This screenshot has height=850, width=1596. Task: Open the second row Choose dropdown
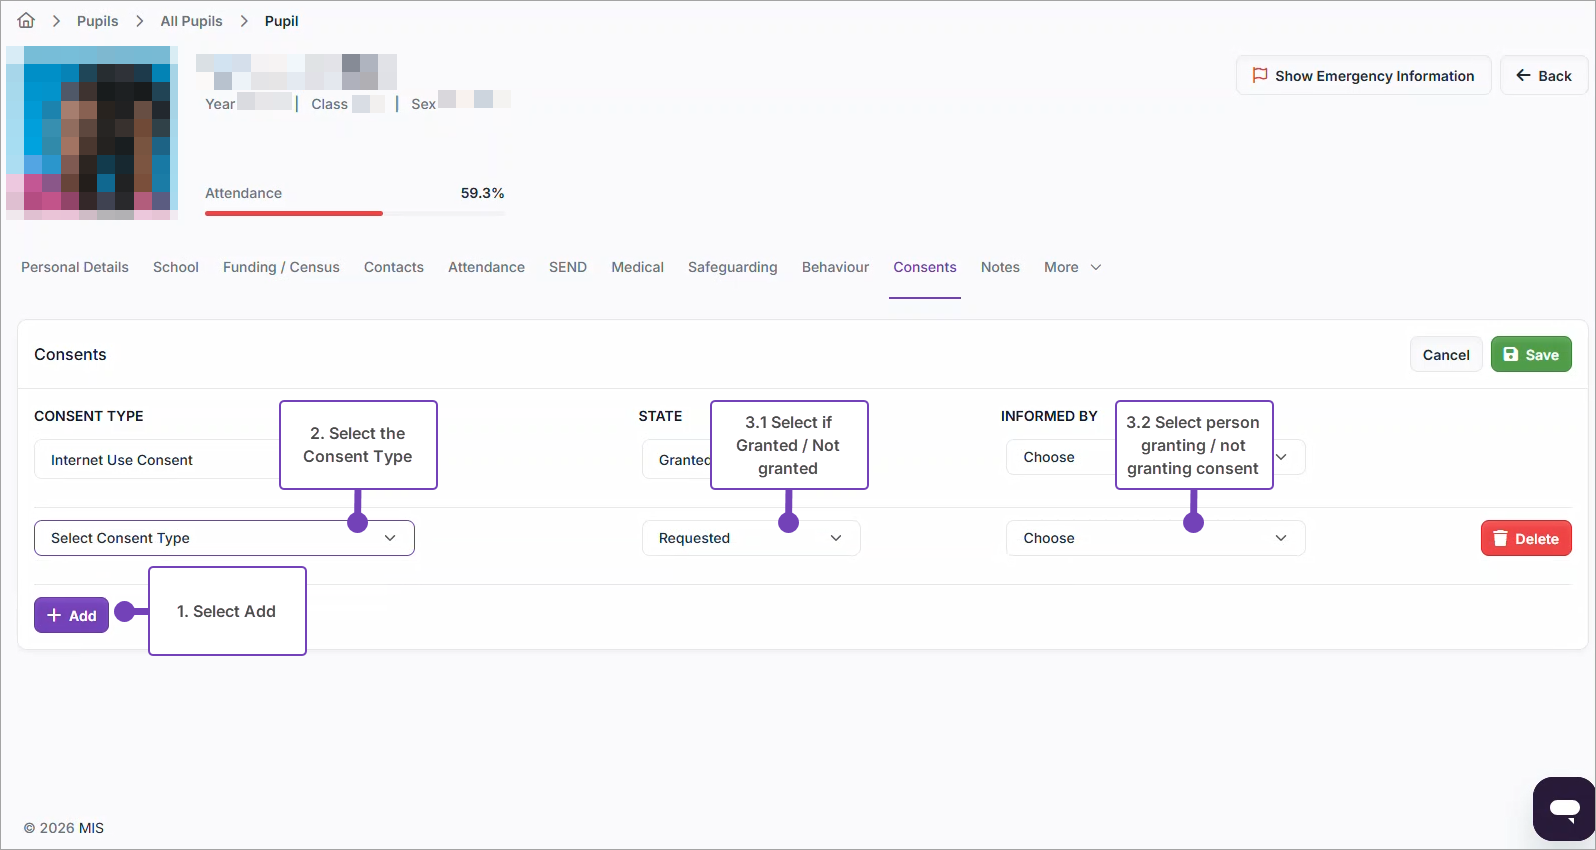(x=1154, y=538)
